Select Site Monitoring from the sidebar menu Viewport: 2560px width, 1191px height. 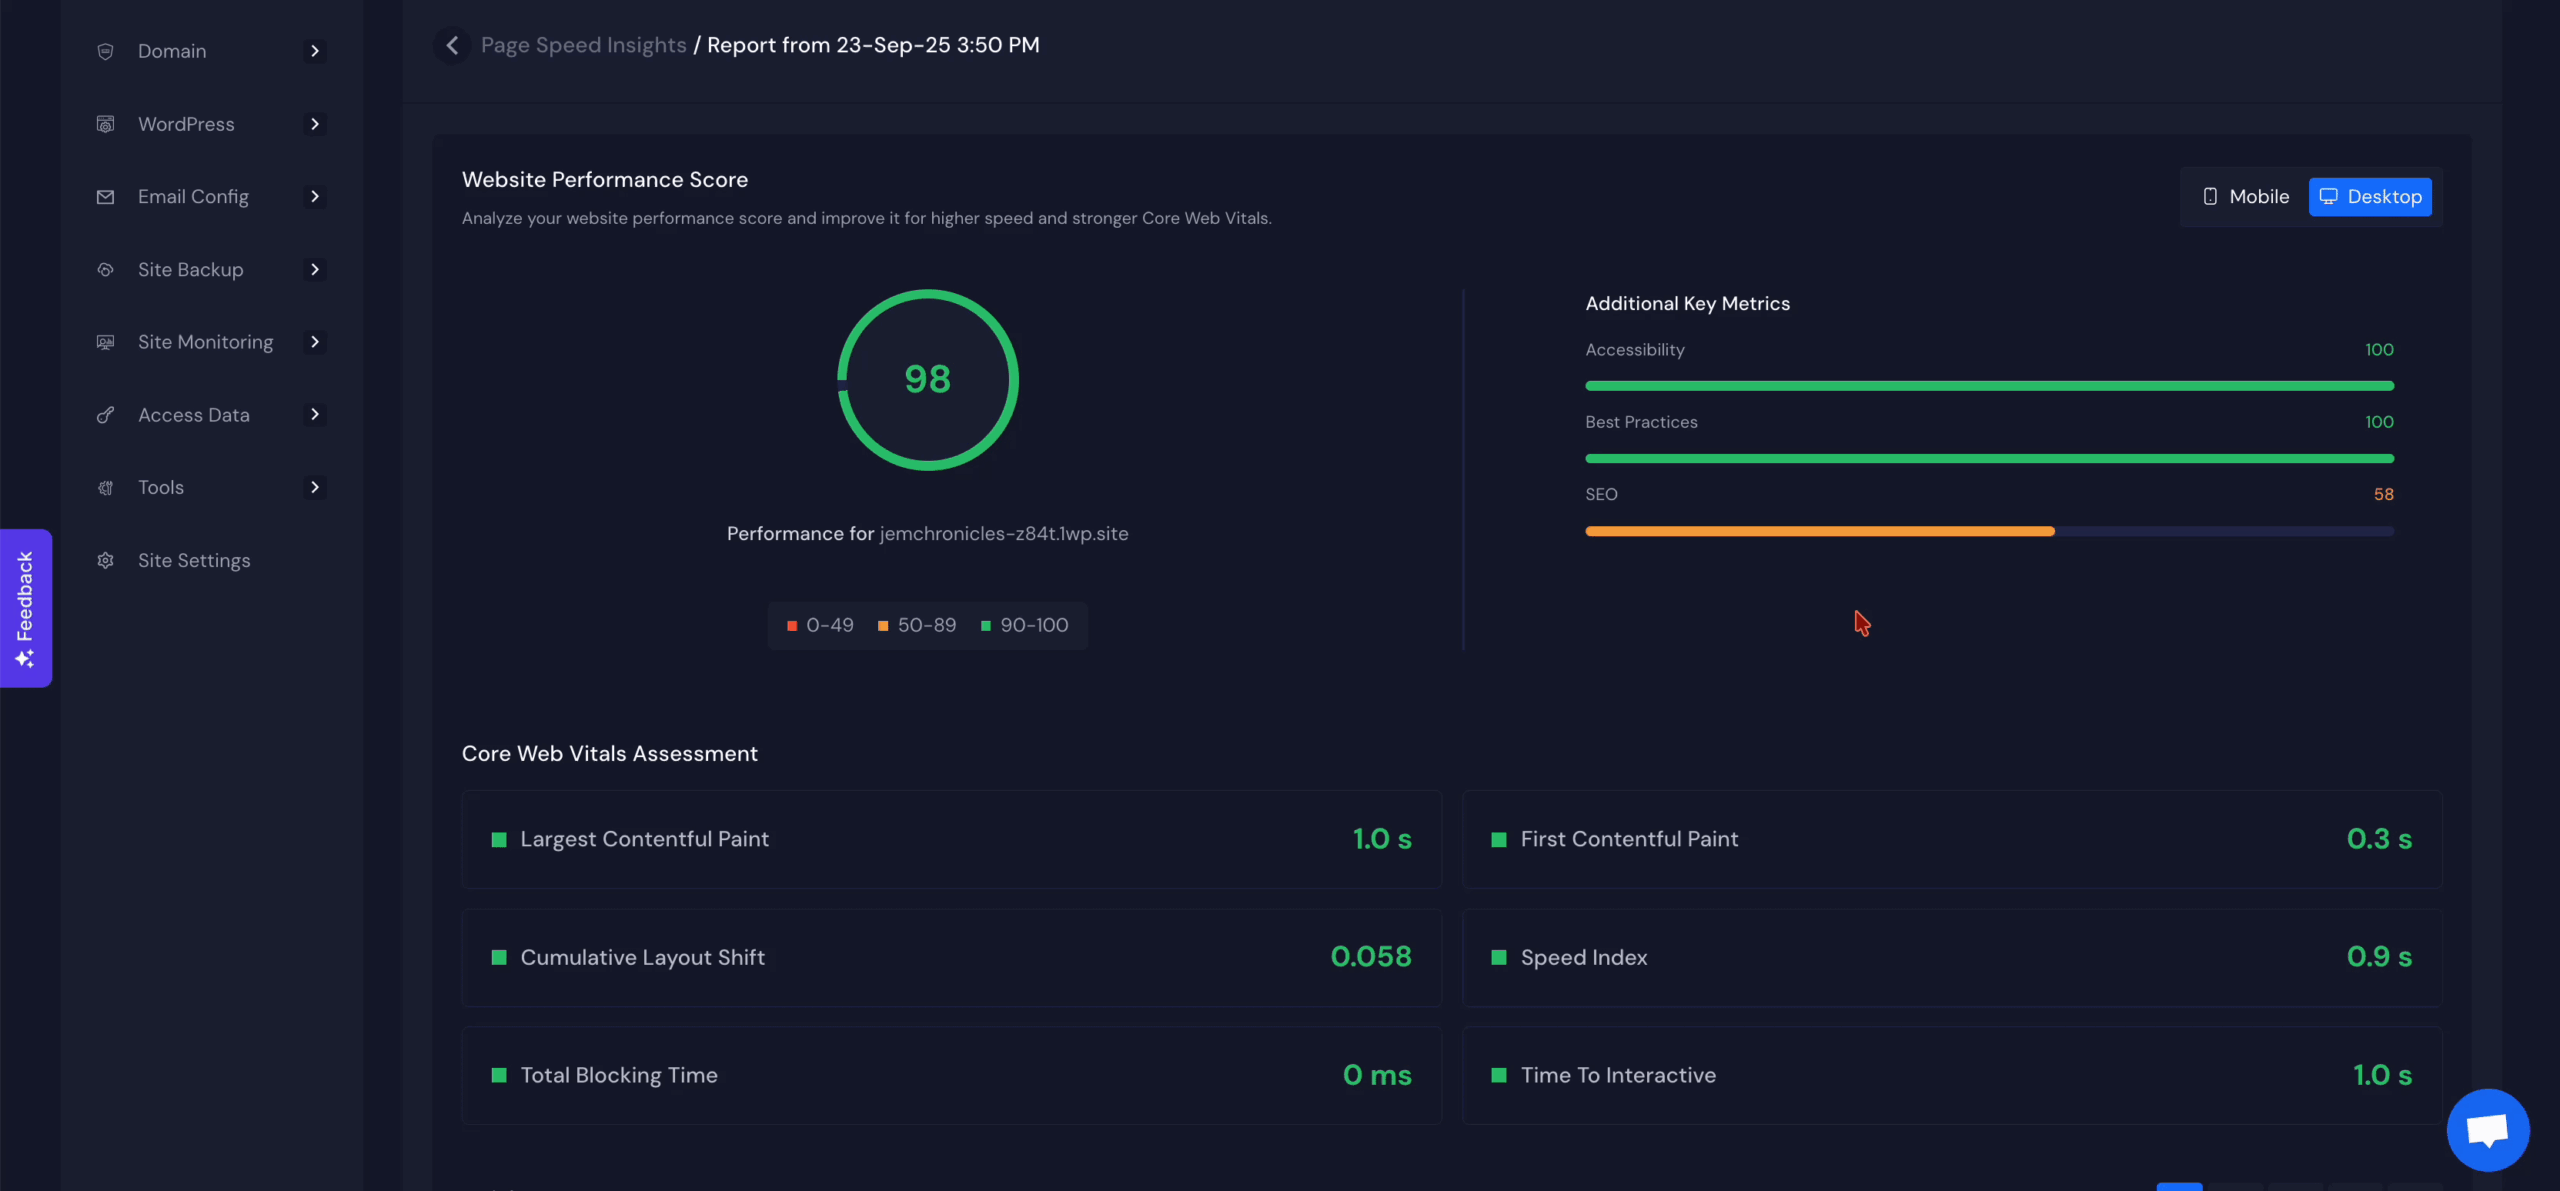coord(205,341)
